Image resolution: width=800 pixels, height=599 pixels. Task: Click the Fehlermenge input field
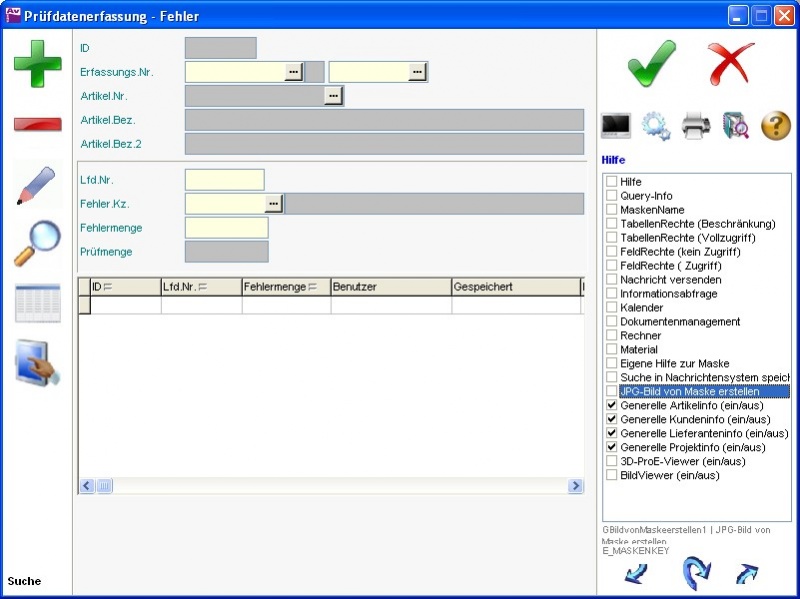click(x=226, y=228)
